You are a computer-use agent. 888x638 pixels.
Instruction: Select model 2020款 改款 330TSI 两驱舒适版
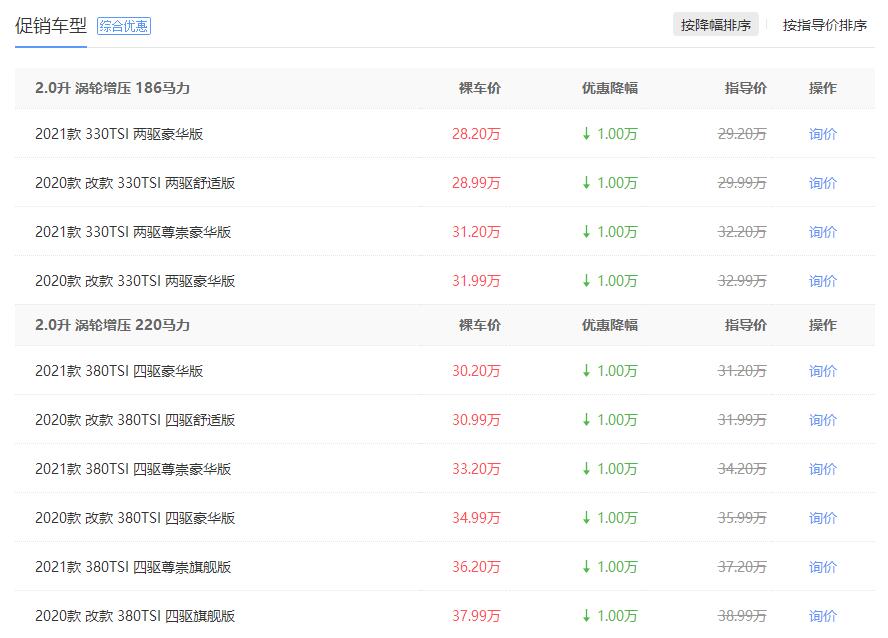point(135,183)
